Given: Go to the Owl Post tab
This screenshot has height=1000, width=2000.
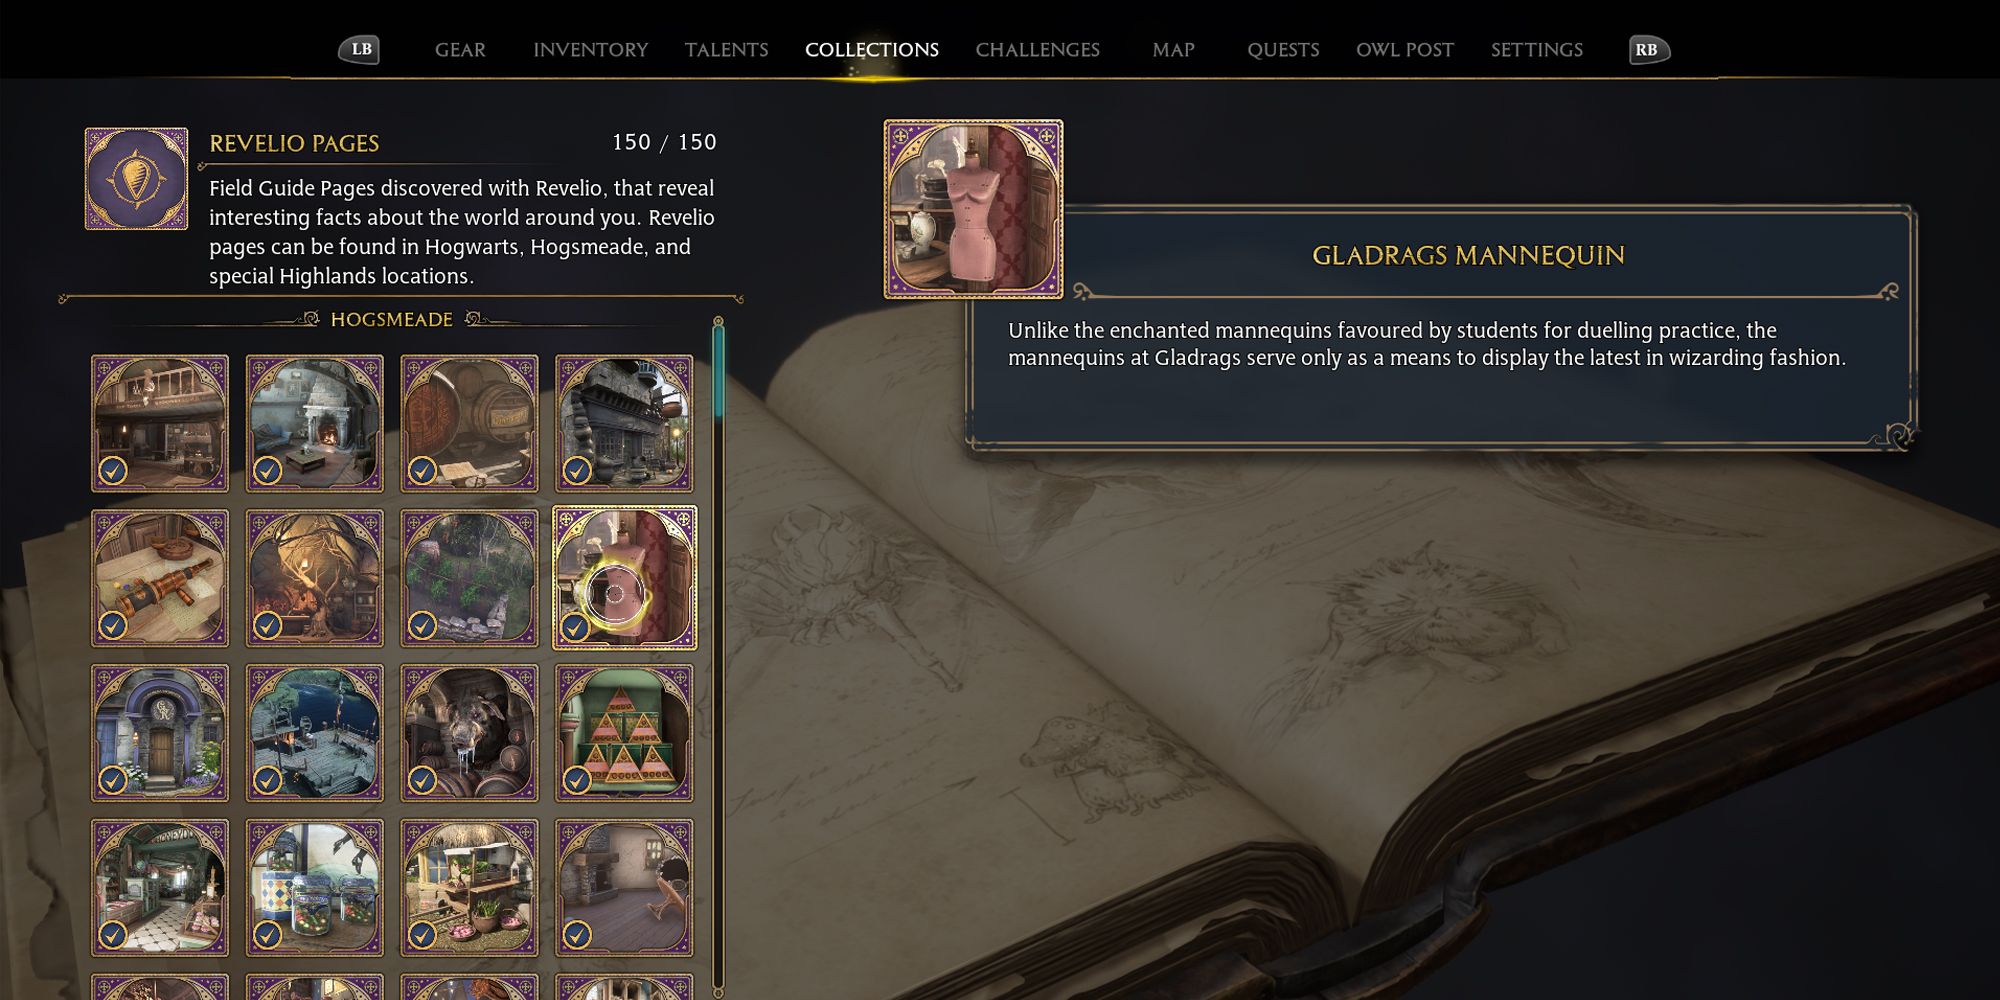Looking at the screenshot, I should click(x=1405, y=50).
